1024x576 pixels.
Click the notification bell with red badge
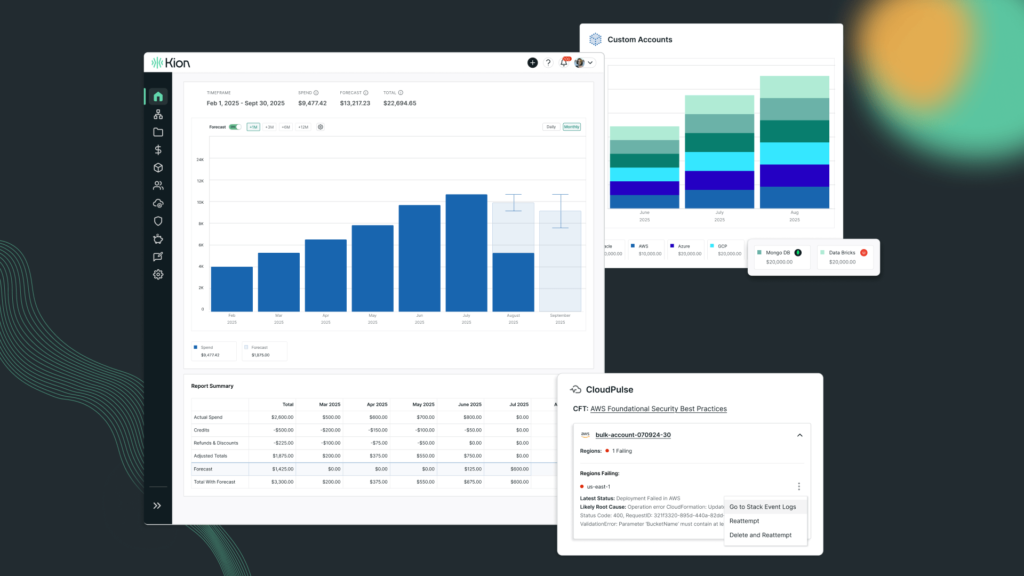point(564,63)
